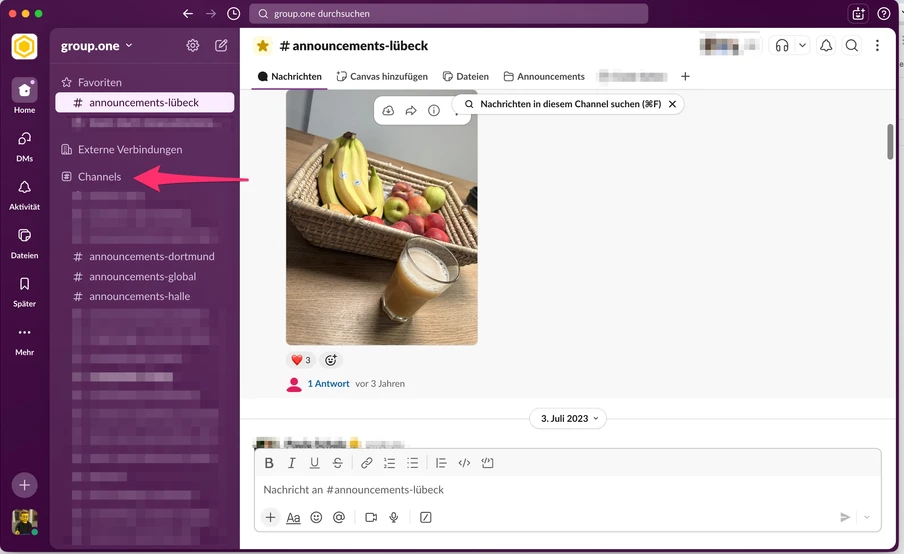The height and width of the screenshot is (554, 904).
Task: Open the channel three-dot menu
Action: coord(877,46)
